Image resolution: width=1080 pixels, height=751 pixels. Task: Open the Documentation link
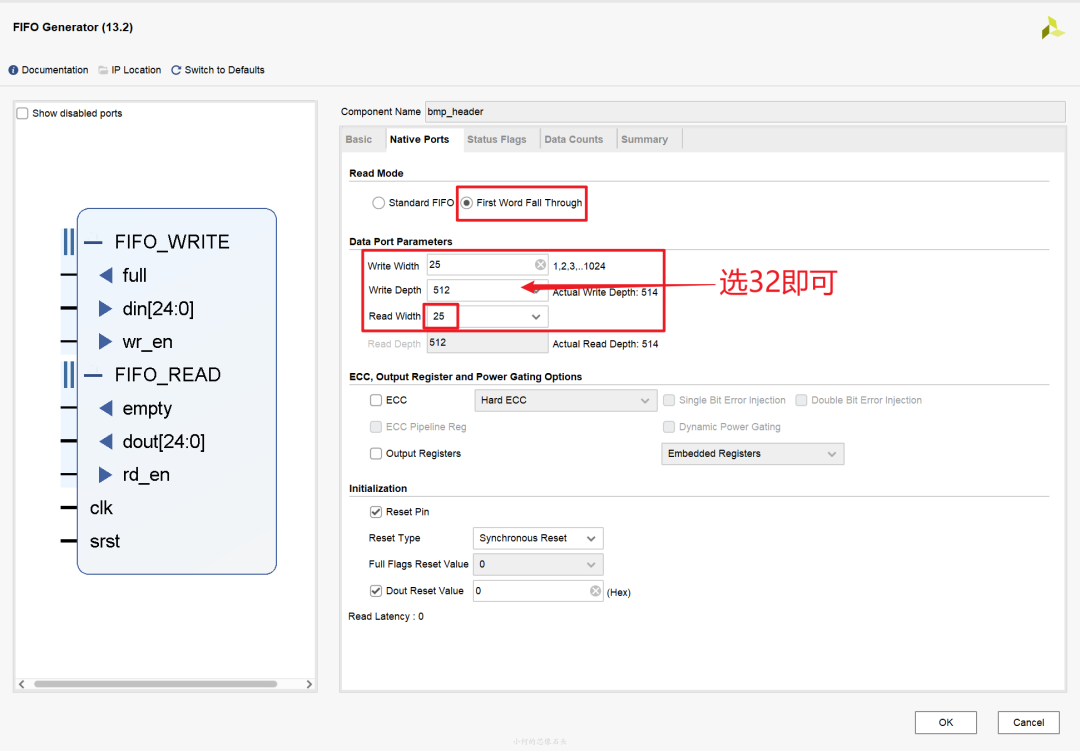[55, 70]
